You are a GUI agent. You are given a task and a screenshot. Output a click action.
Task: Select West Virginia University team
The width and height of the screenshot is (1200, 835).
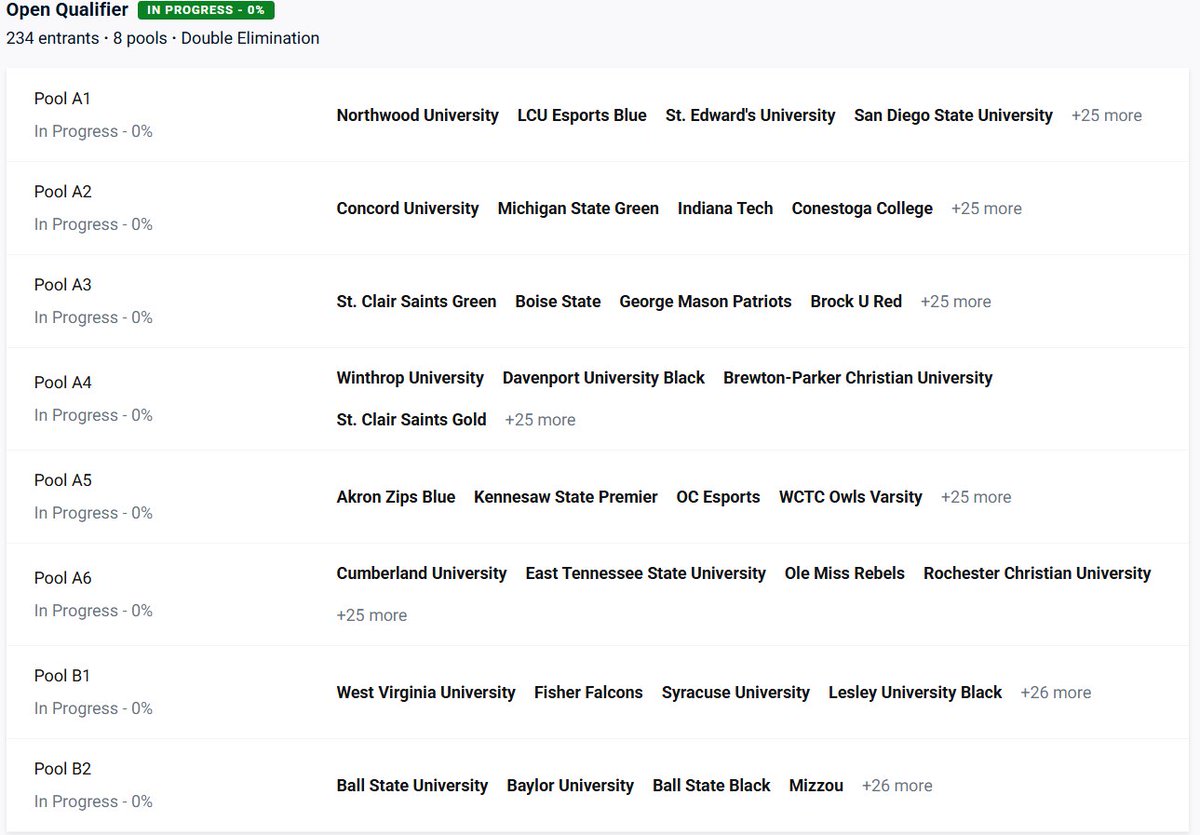(x=426, y=692)
